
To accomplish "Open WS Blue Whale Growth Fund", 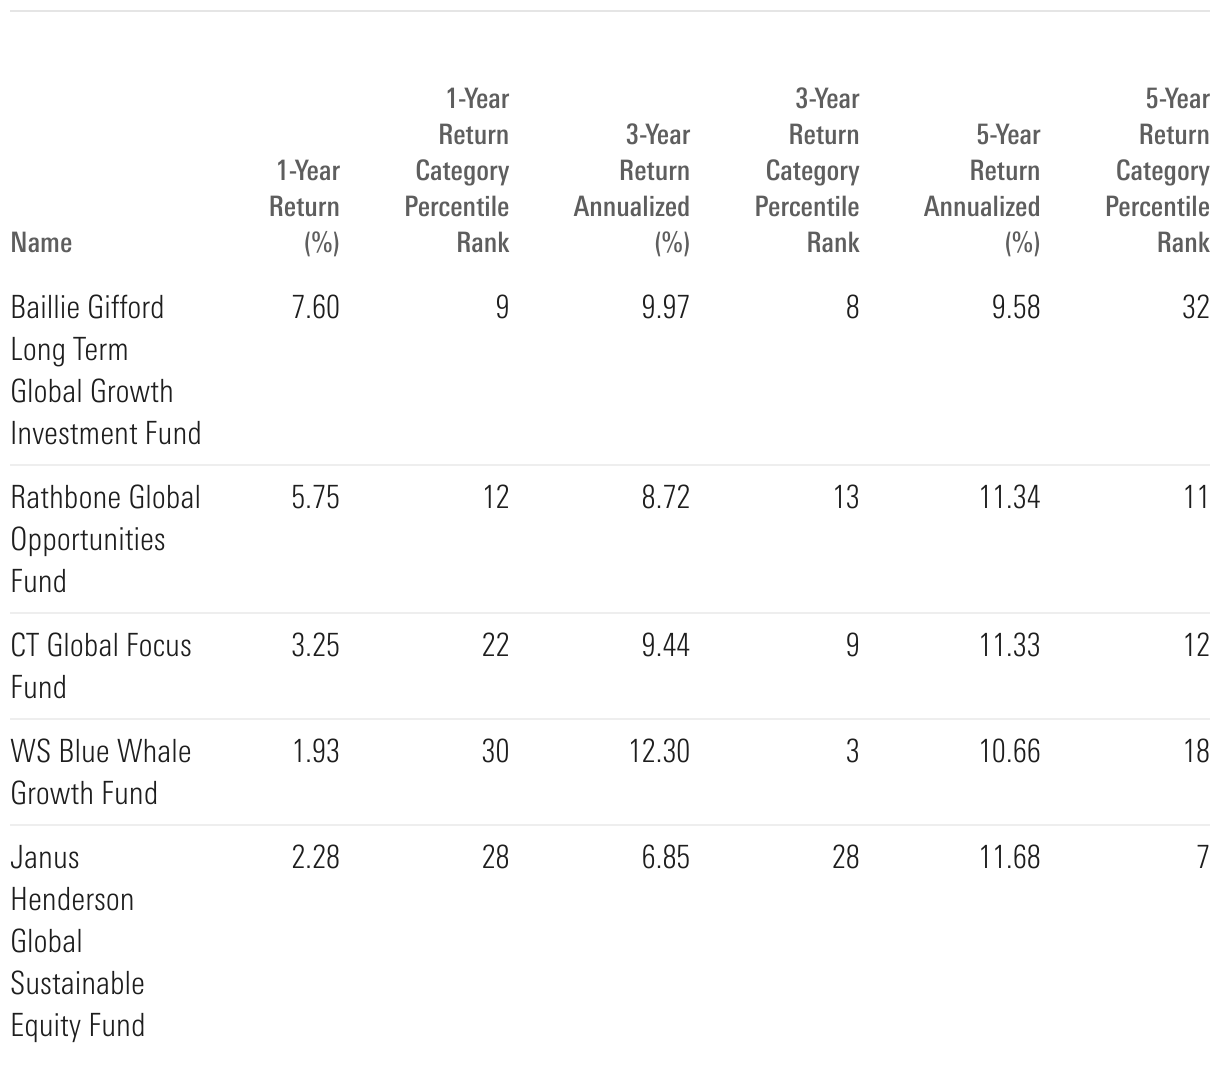I will click(101, 772).
